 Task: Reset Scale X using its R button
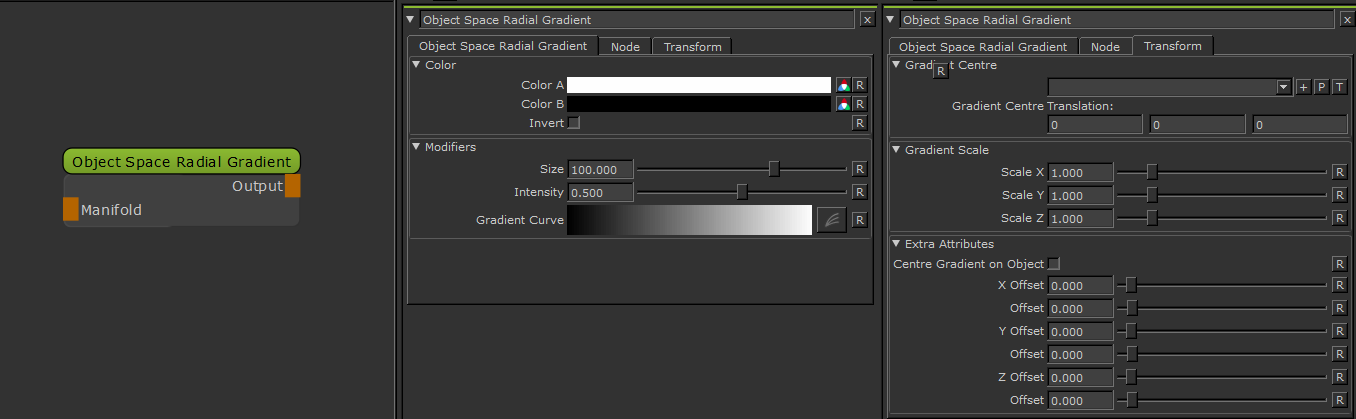tap(1339, 172)
